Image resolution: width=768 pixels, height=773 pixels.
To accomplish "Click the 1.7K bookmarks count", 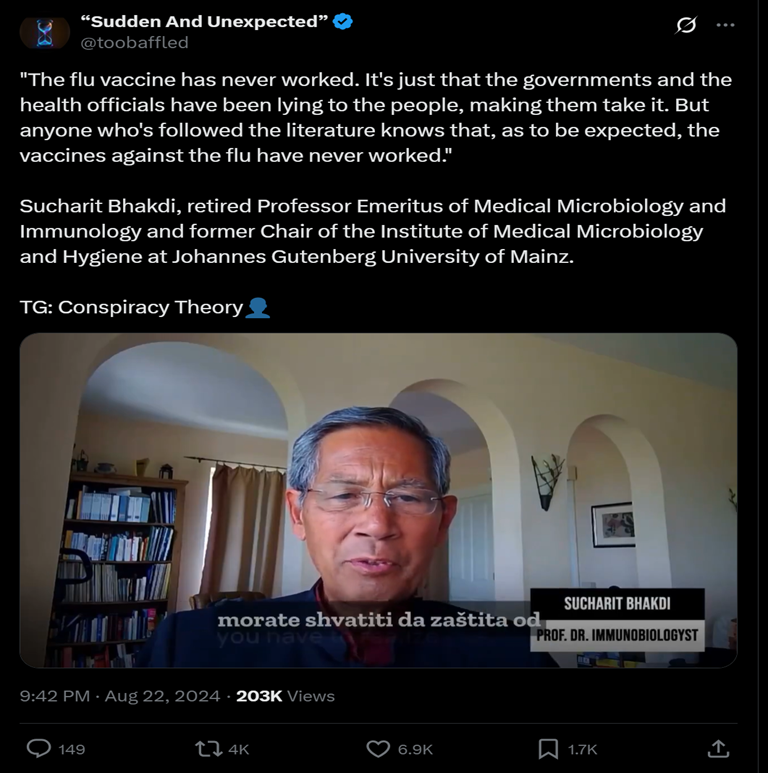I will point(583,749).
